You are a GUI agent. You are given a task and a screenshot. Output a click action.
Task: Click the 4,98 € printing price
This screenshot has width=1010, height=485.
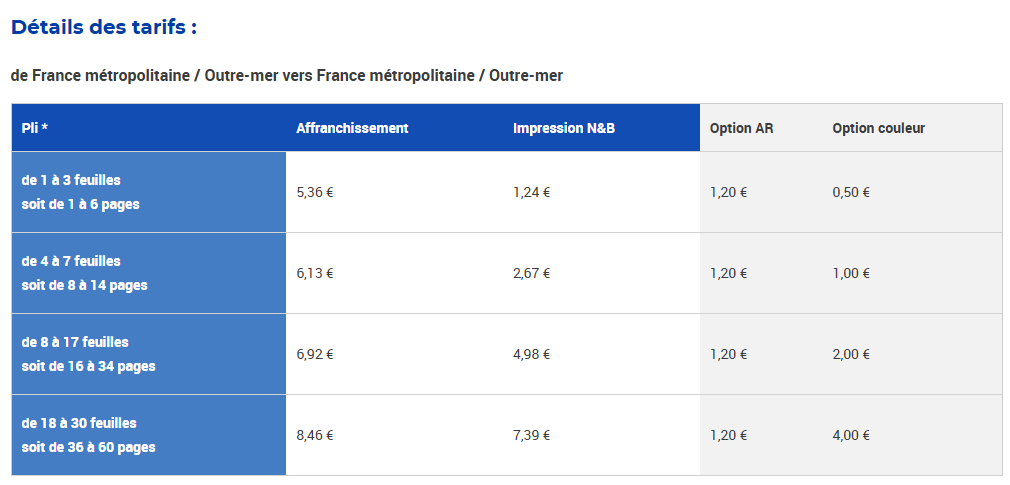point(531,354)
